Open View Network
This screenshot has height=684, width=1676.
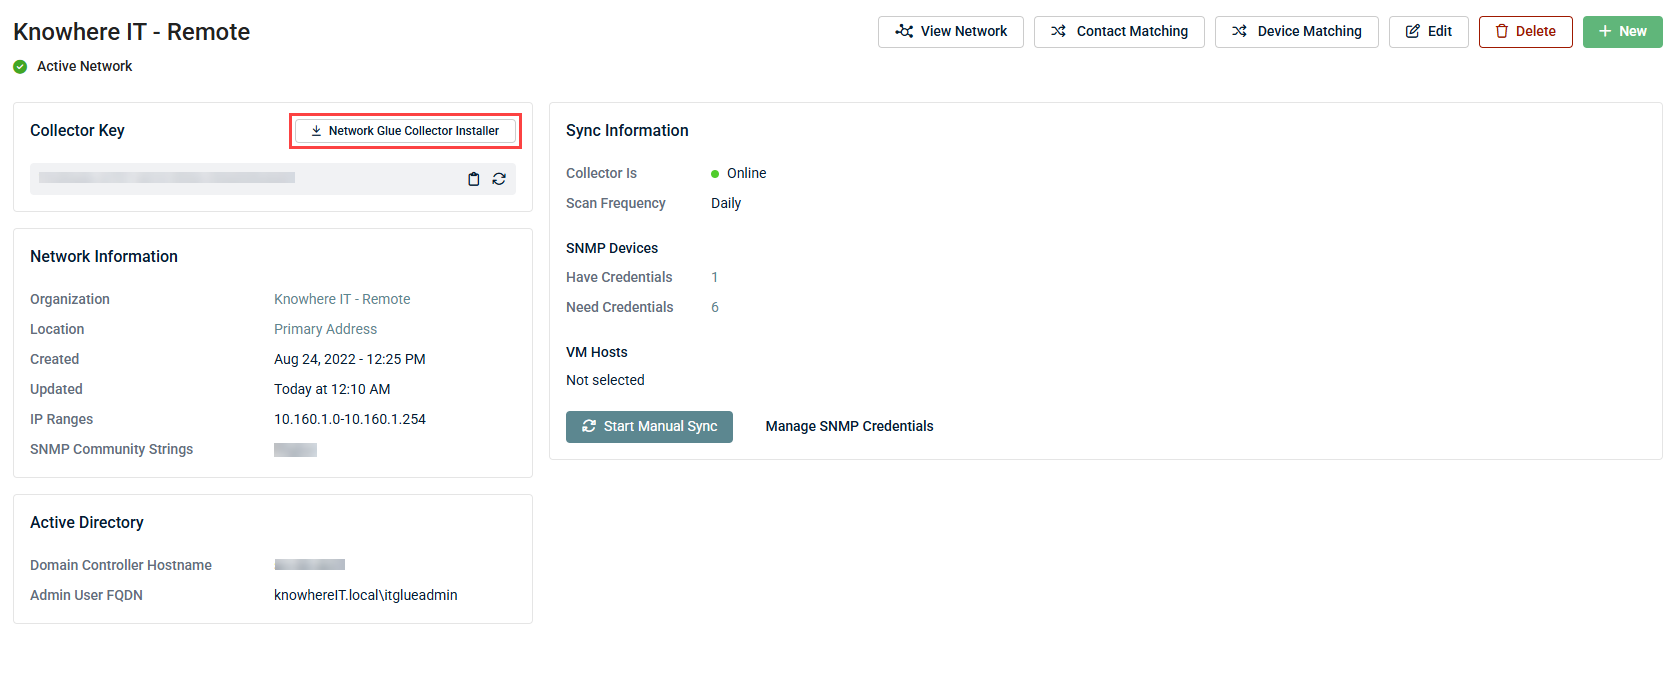click(x=951, y=31)
